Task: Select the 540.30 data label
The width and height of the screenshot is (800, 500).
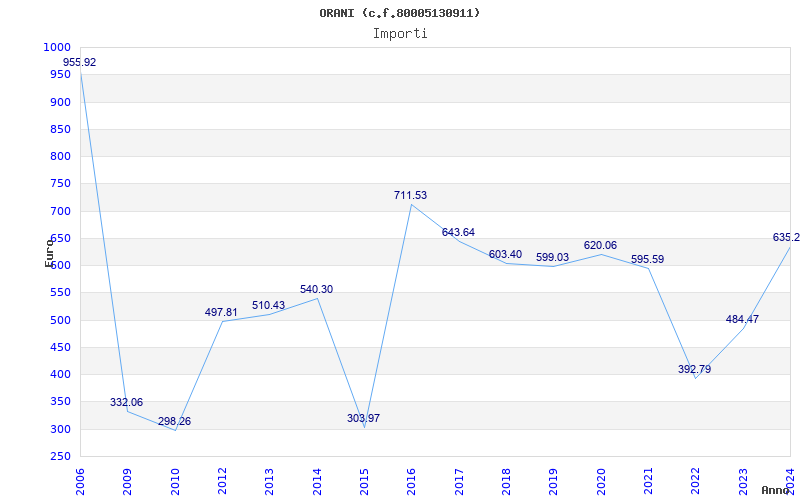Action: (x=316, y=289)
